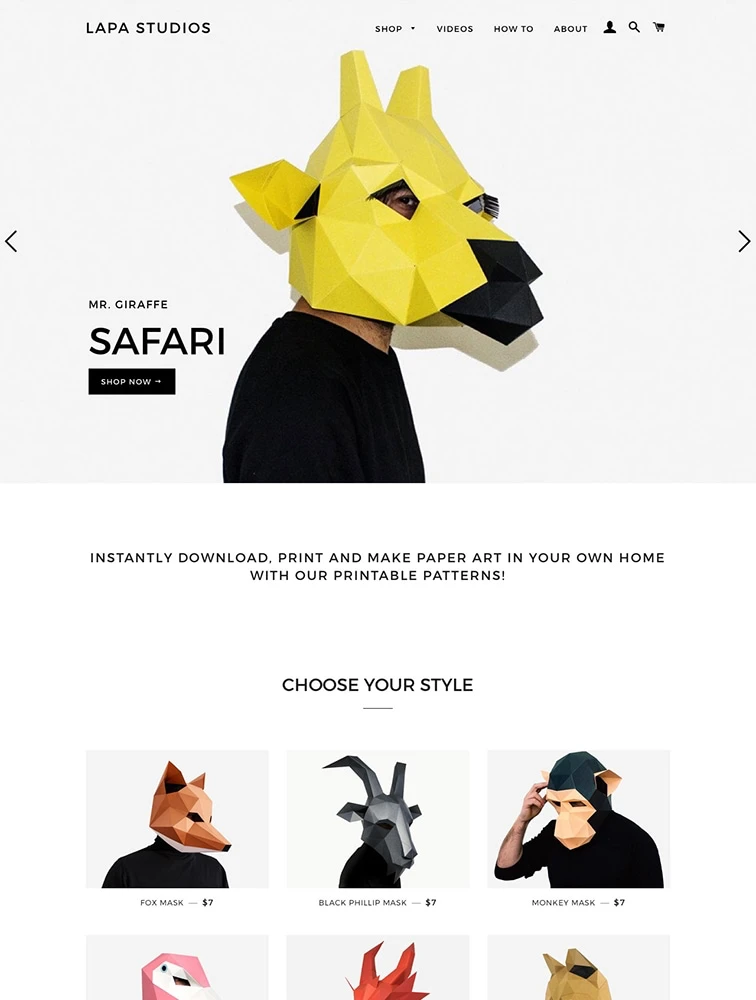
Task: Go to previous slide arrow
Action: (x=11, y=241)
